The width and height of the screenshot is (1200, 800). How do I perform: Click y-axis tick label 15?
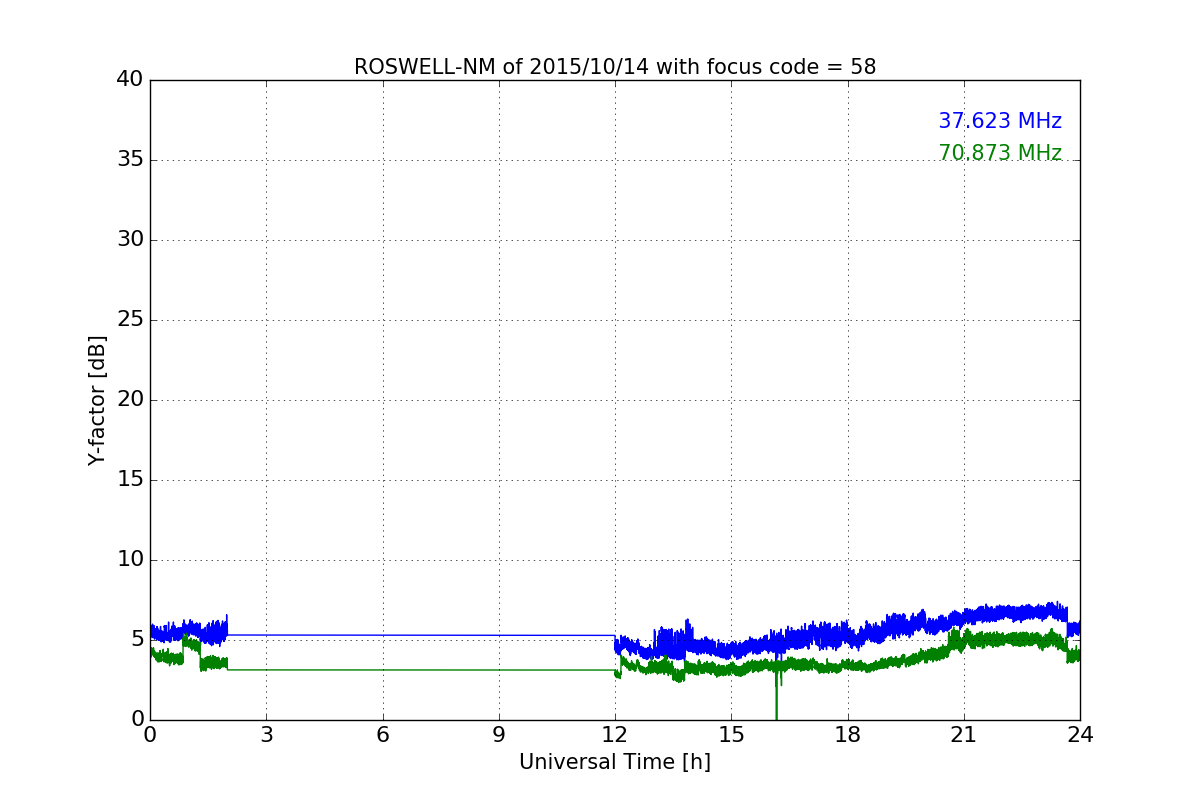(x=130, y=480)
